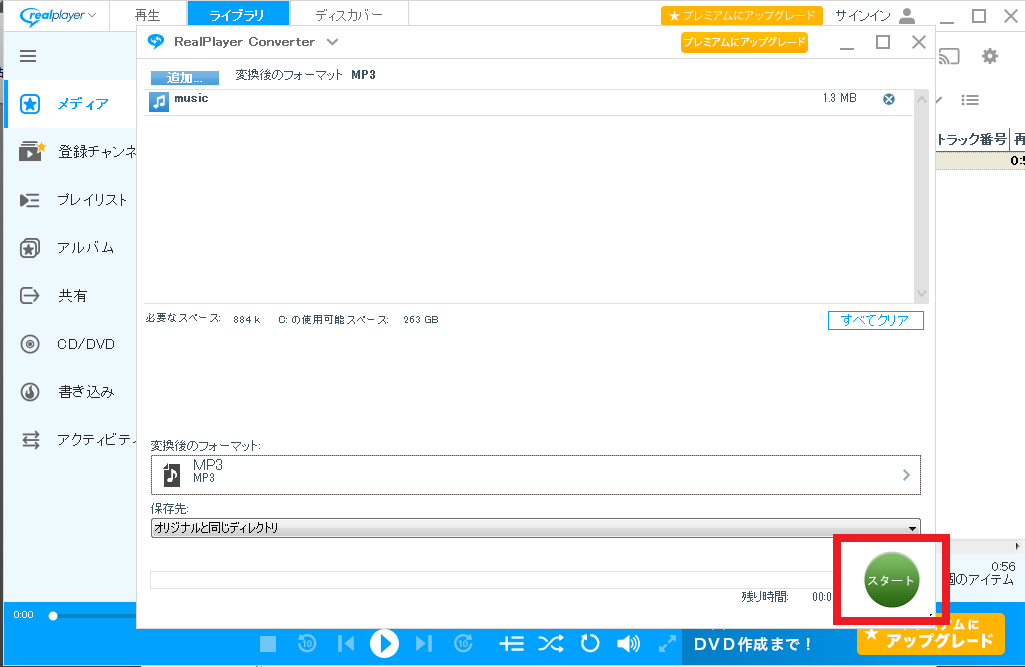This screenshot has height=667, width=1025.
Task: Remove music file from conversion list
Action: (x=889, y=99)
